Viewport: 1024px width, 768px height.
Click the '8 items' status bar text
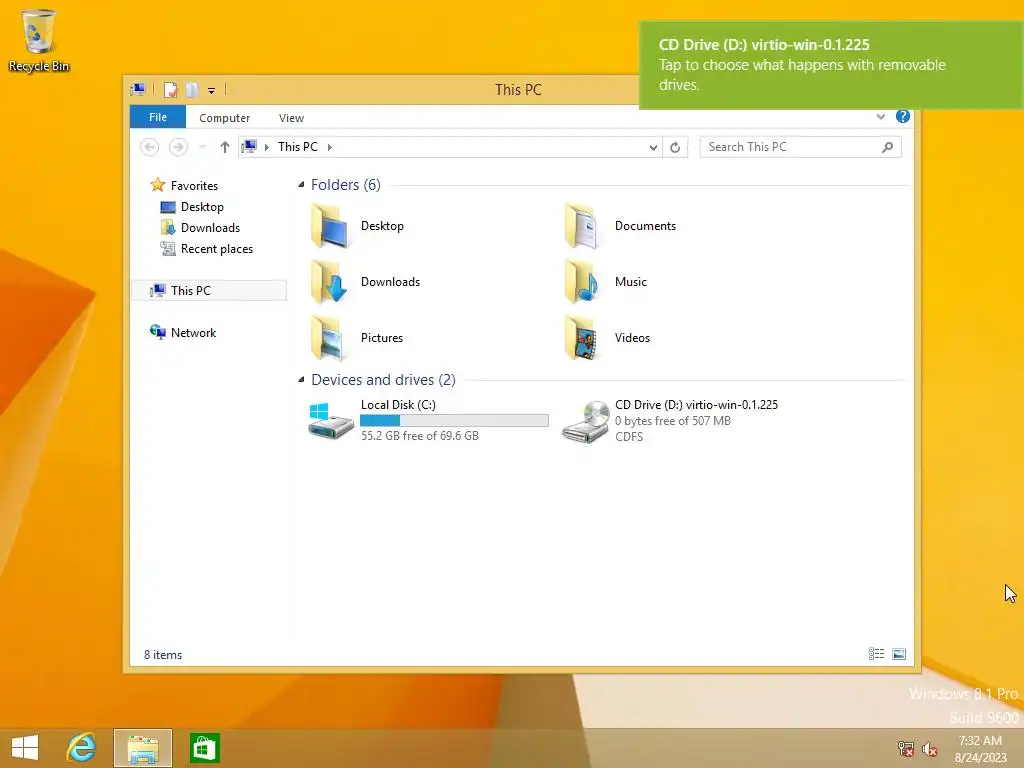click(163, 654)
